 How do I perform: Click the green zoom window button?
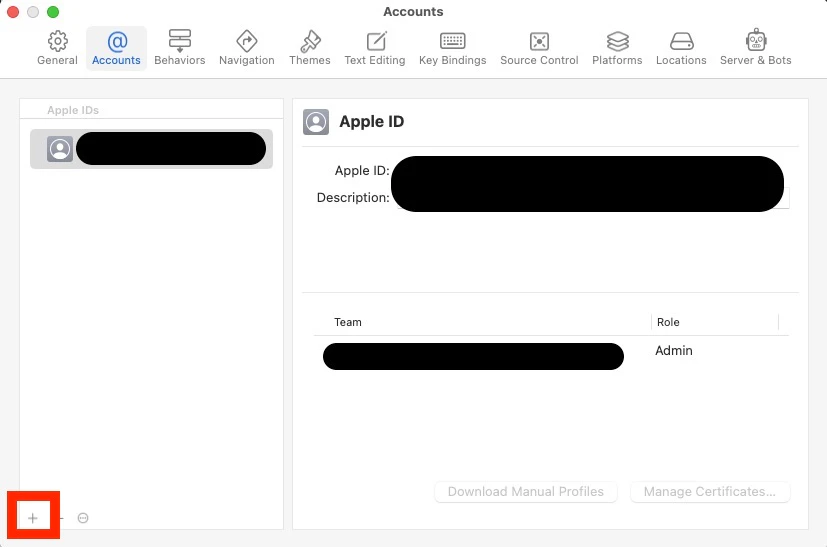tap(53, 12)
